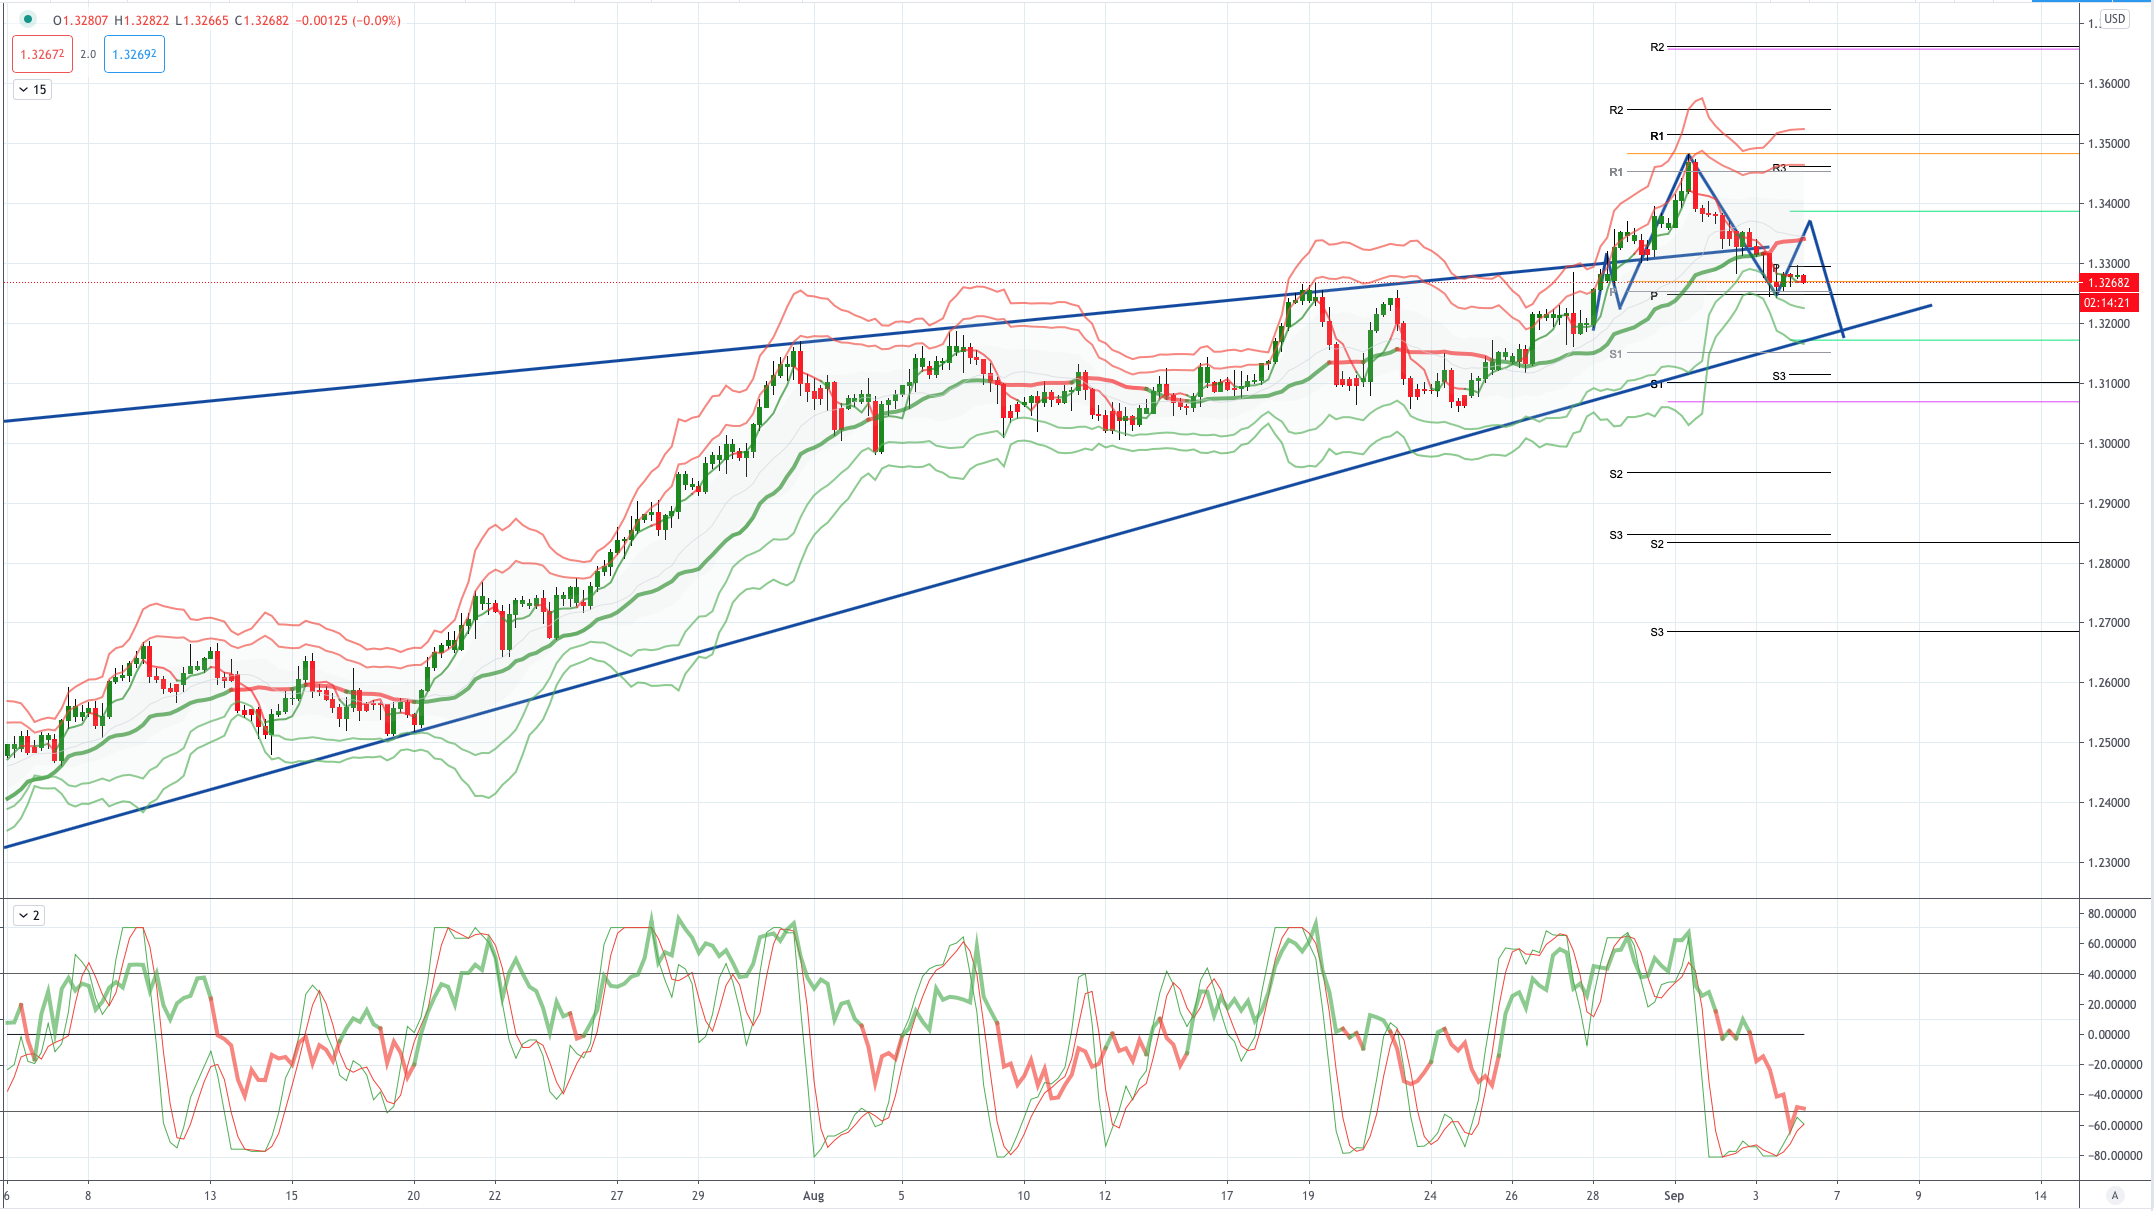This screenshot has width=2154, height=1211.
Task: Click the 1.34000 price axis label
Action: pos(2108,204)
